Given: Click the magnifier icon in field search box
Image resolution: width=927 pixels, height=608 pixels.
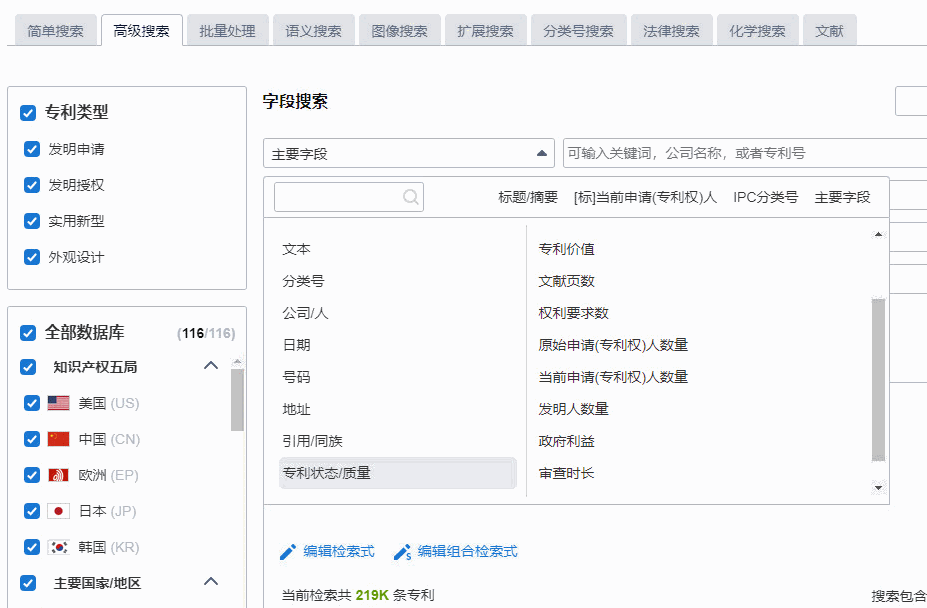Looking at the screenshot, I should coord(410,197).
